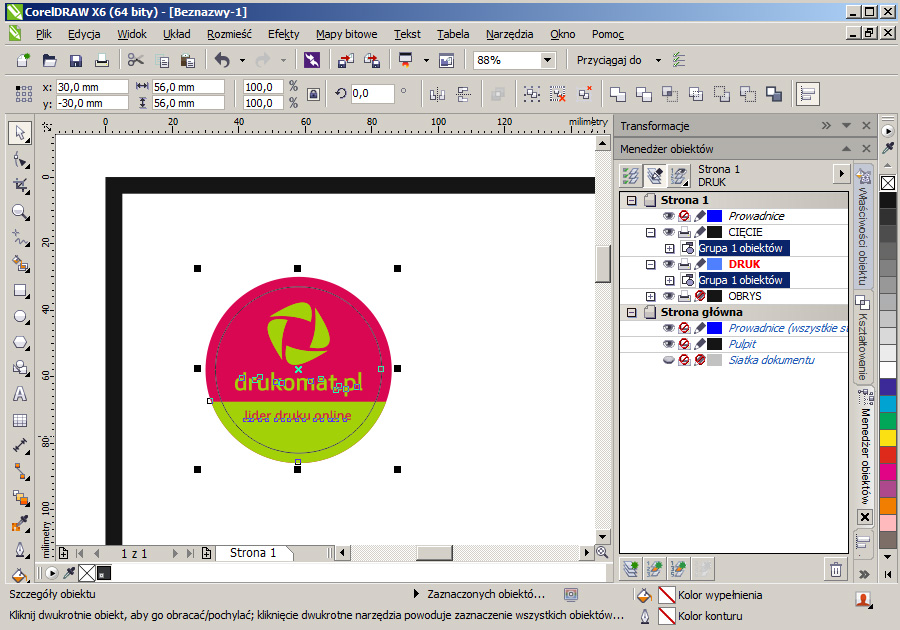Click the New document icon
900x630 pixels.
tap(24, 60)
